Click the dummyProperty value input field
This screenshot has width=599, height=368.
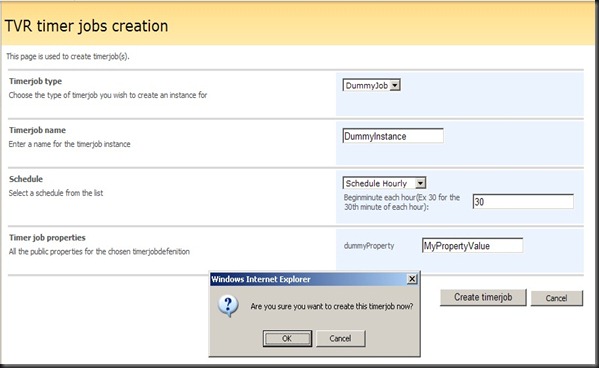point(472,246)
